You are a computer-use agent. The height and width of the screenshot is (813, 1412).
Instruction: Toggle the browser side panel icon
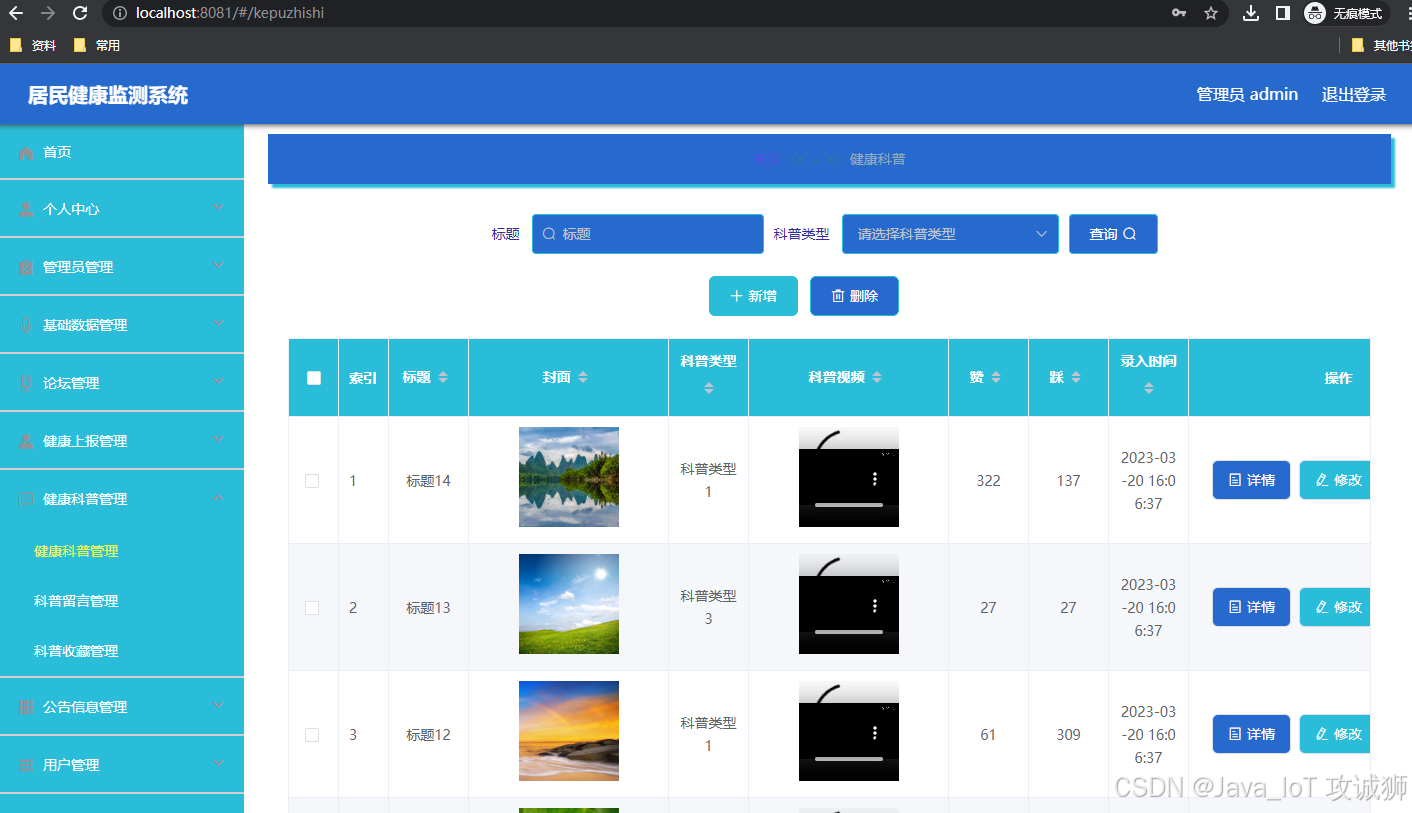[x=1283, y=13]
